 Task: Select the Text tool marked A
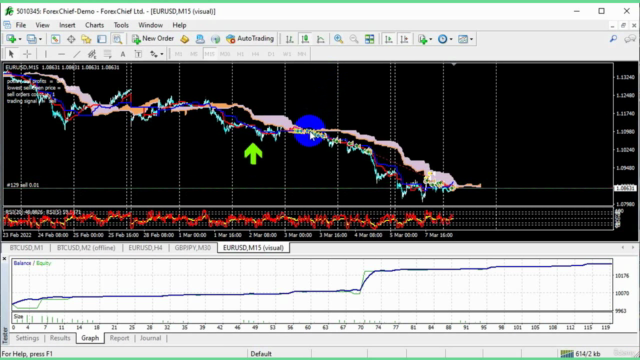(x=122, y=54)
